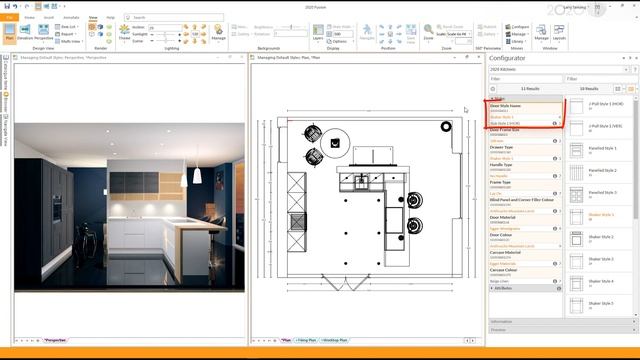Click the Item List icon
The image size is (640, 360).
point(58,27)
